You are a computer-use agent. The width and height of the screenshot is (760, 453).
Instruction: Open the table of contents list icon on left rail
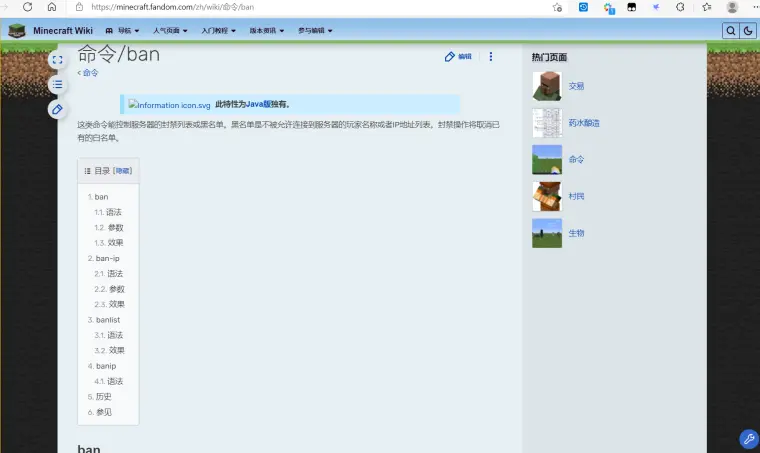(57, 85)
